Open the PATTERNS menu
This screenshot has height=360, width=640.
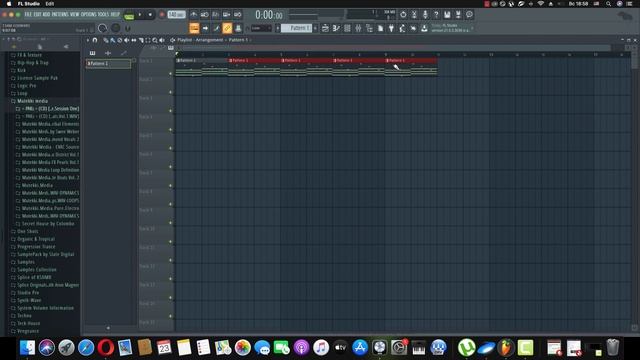coord(60,14)
